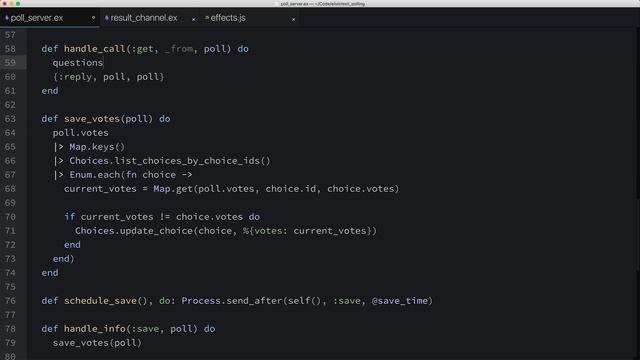The height and width of the screenshot is (360, 640).
Task: Click the 'end' keyword on line 74
Action: coord(50,273)
